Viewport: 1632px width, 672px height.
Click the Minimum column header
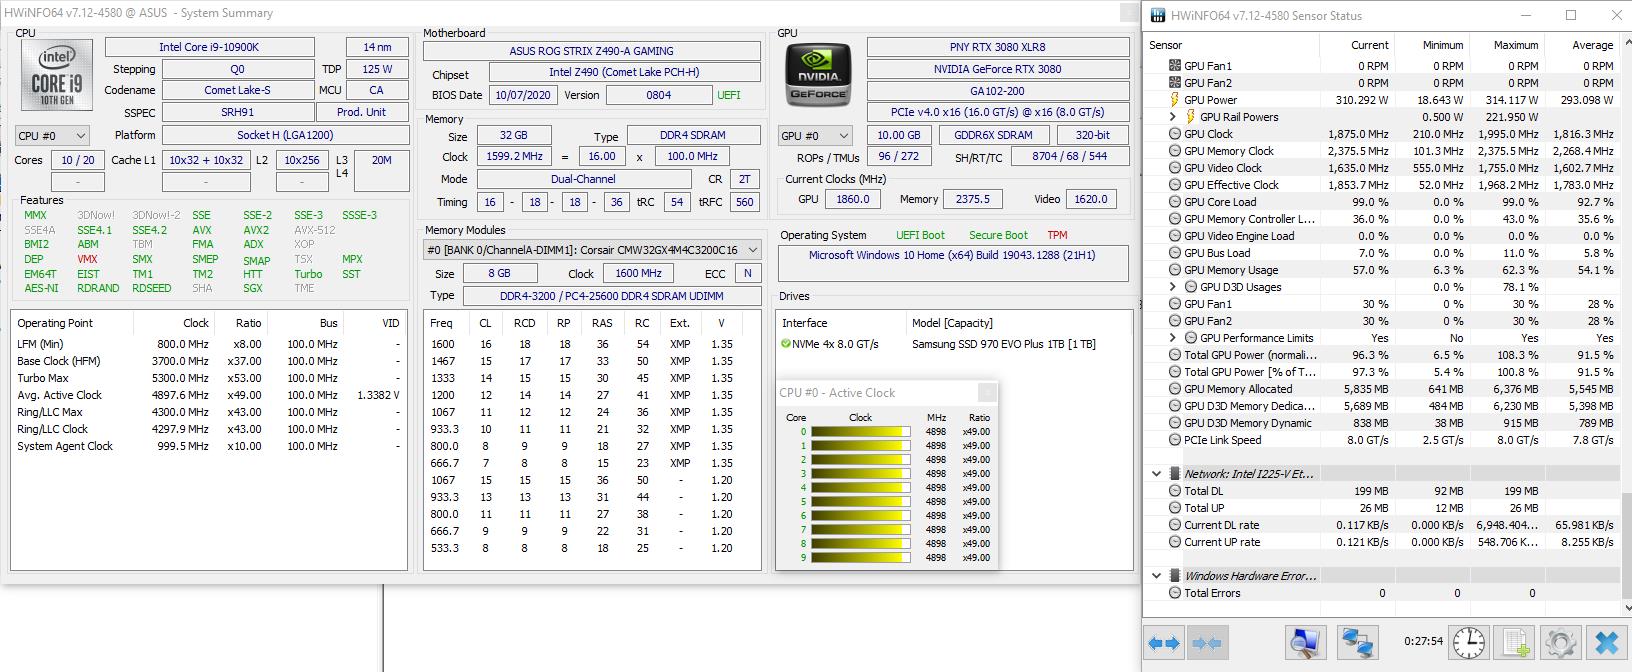tap(1432, 45)
